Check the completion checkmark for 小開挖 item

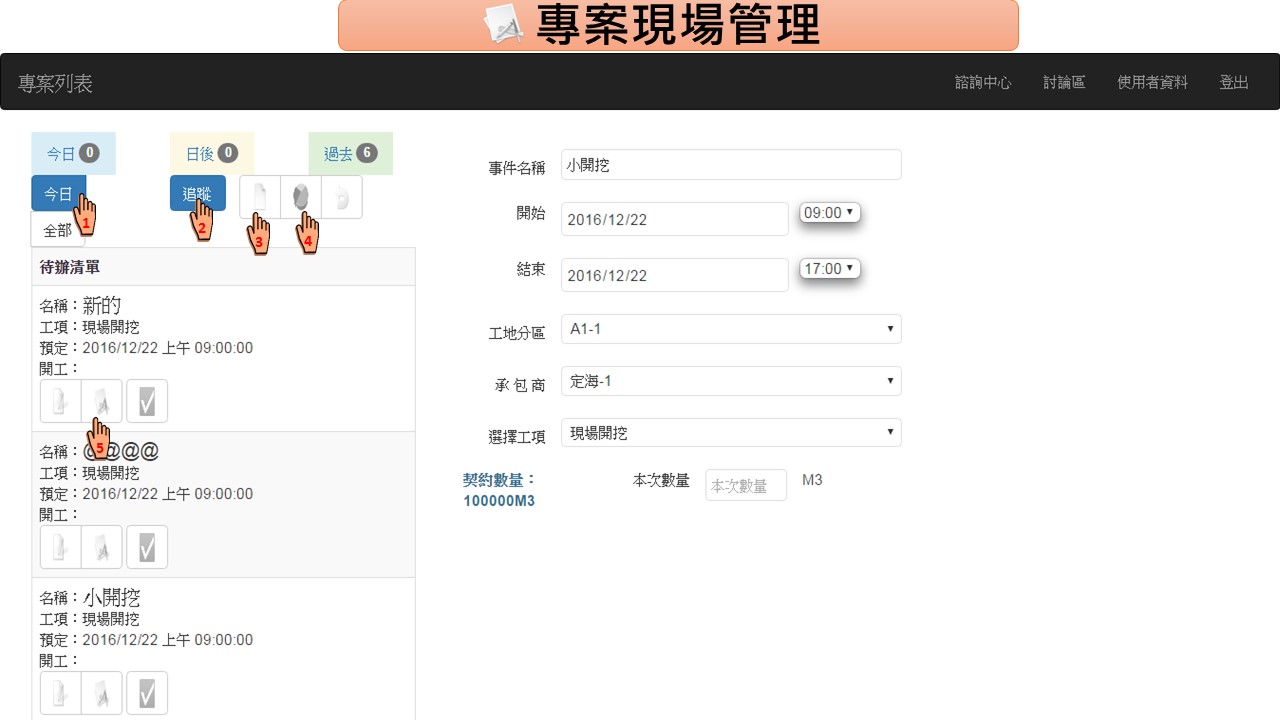(147, 693)
